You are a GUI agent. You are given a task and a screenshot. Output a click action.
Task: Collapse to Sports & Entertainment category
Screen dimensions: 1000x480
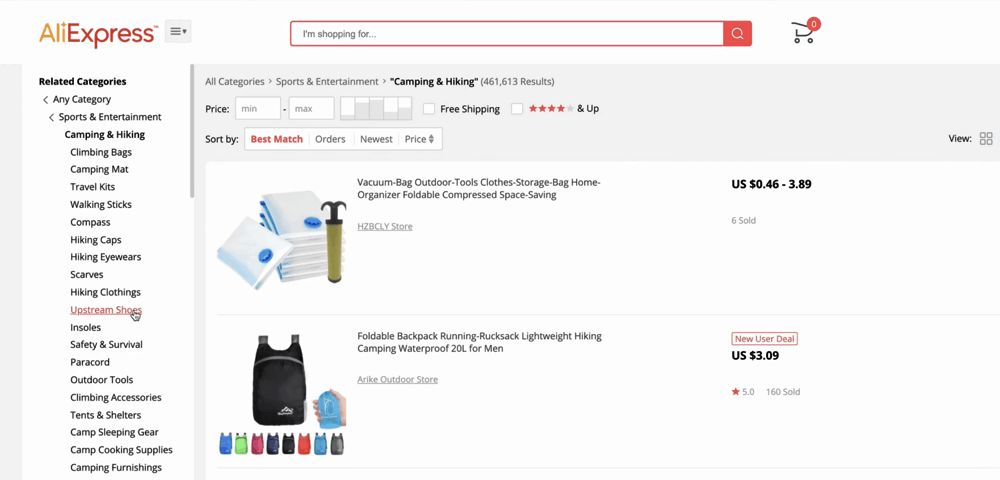(109, 117)
